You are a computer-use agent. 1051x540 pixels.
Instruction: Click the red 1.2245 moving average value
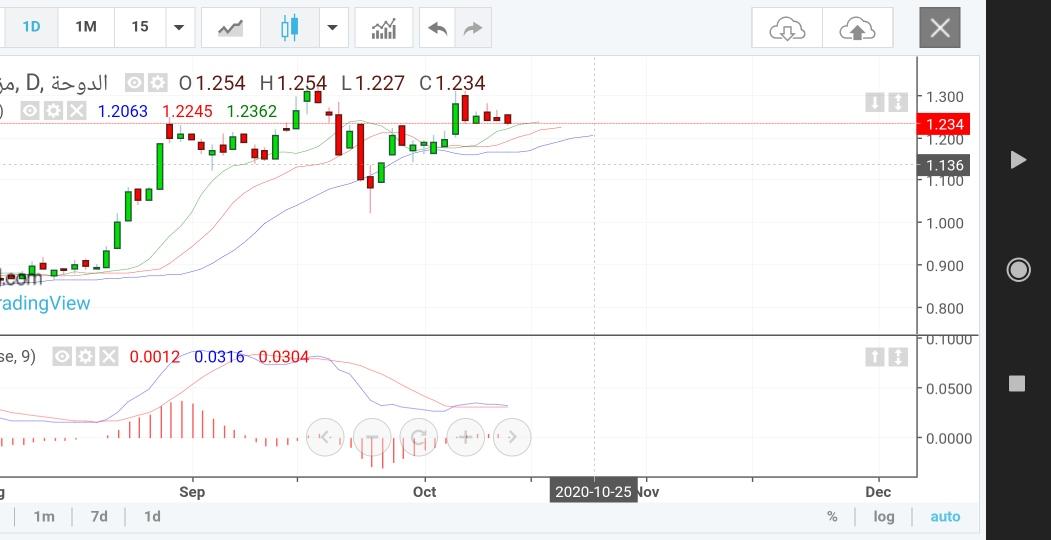click(x=188, y=111)
